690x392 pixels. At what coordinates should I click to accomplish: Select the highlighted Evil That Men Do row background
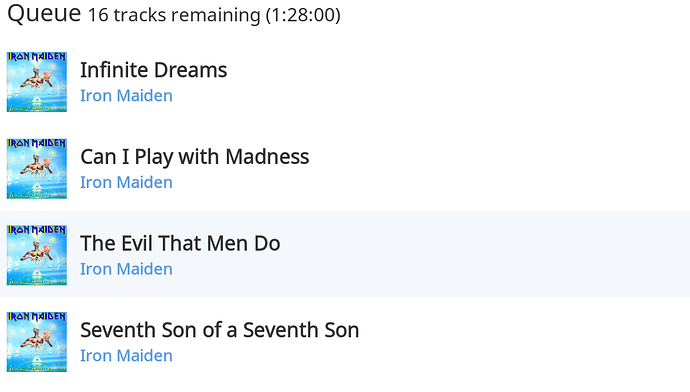coord(345,254)
